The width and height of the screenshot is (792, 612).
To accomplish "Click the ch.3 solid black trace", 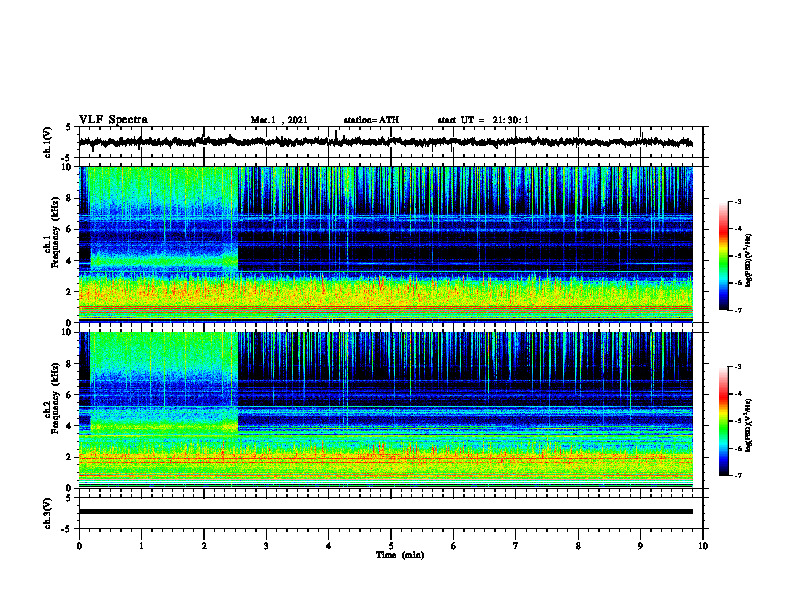I will point(385,512).
